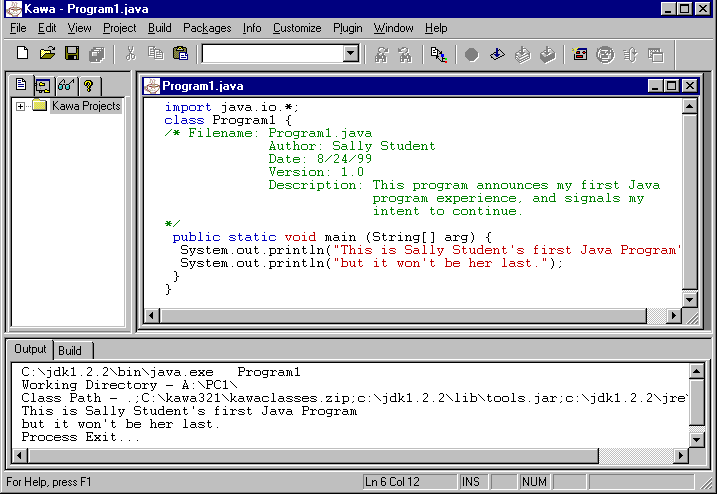The height and width of the screenshot is (494, 717).
Task: Click the compile icon with colored arrows
Action: click(x=439, y=55)
